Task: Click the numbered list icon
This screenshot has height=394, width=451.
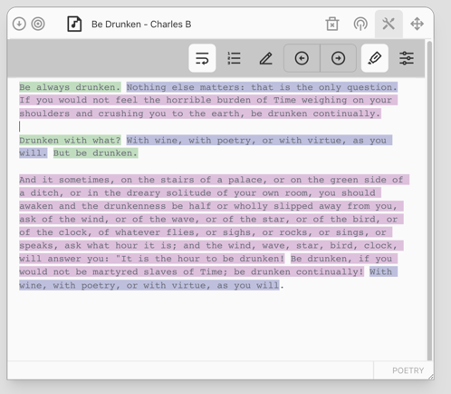Action: (234, 58)
